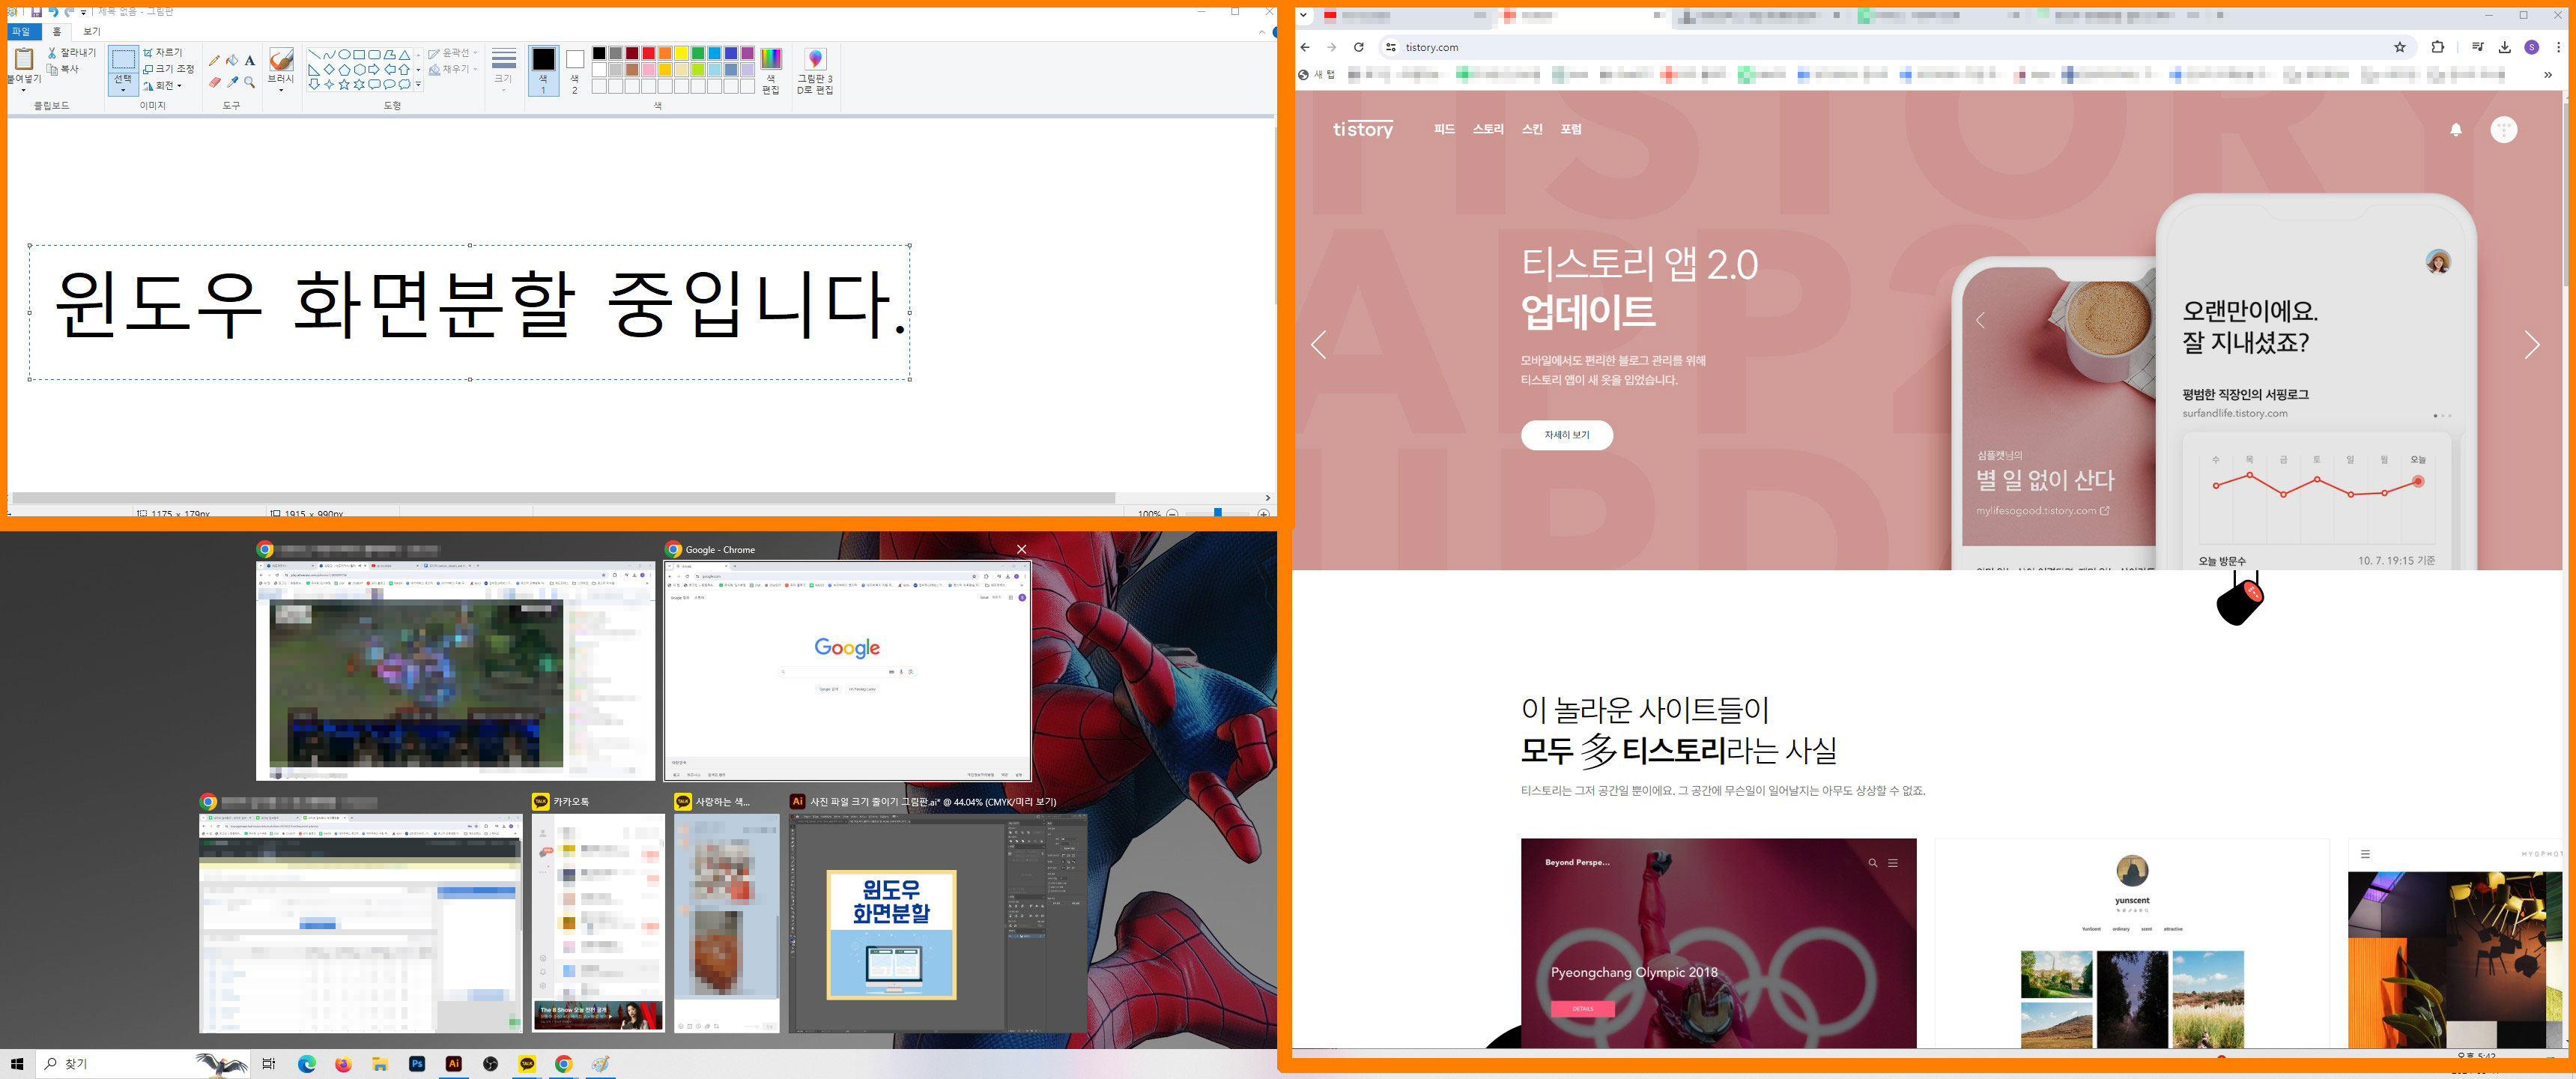
Task: Select the Fill with color bucket tool
Action: point(232,60)
